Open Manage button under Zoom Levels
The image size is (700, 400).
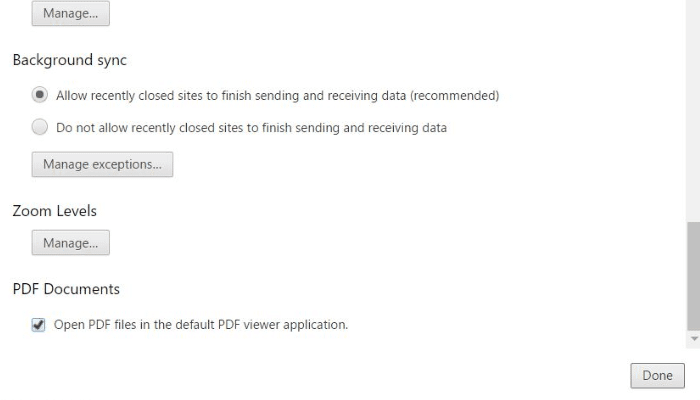pyautogui.click(x=70, y=243)
